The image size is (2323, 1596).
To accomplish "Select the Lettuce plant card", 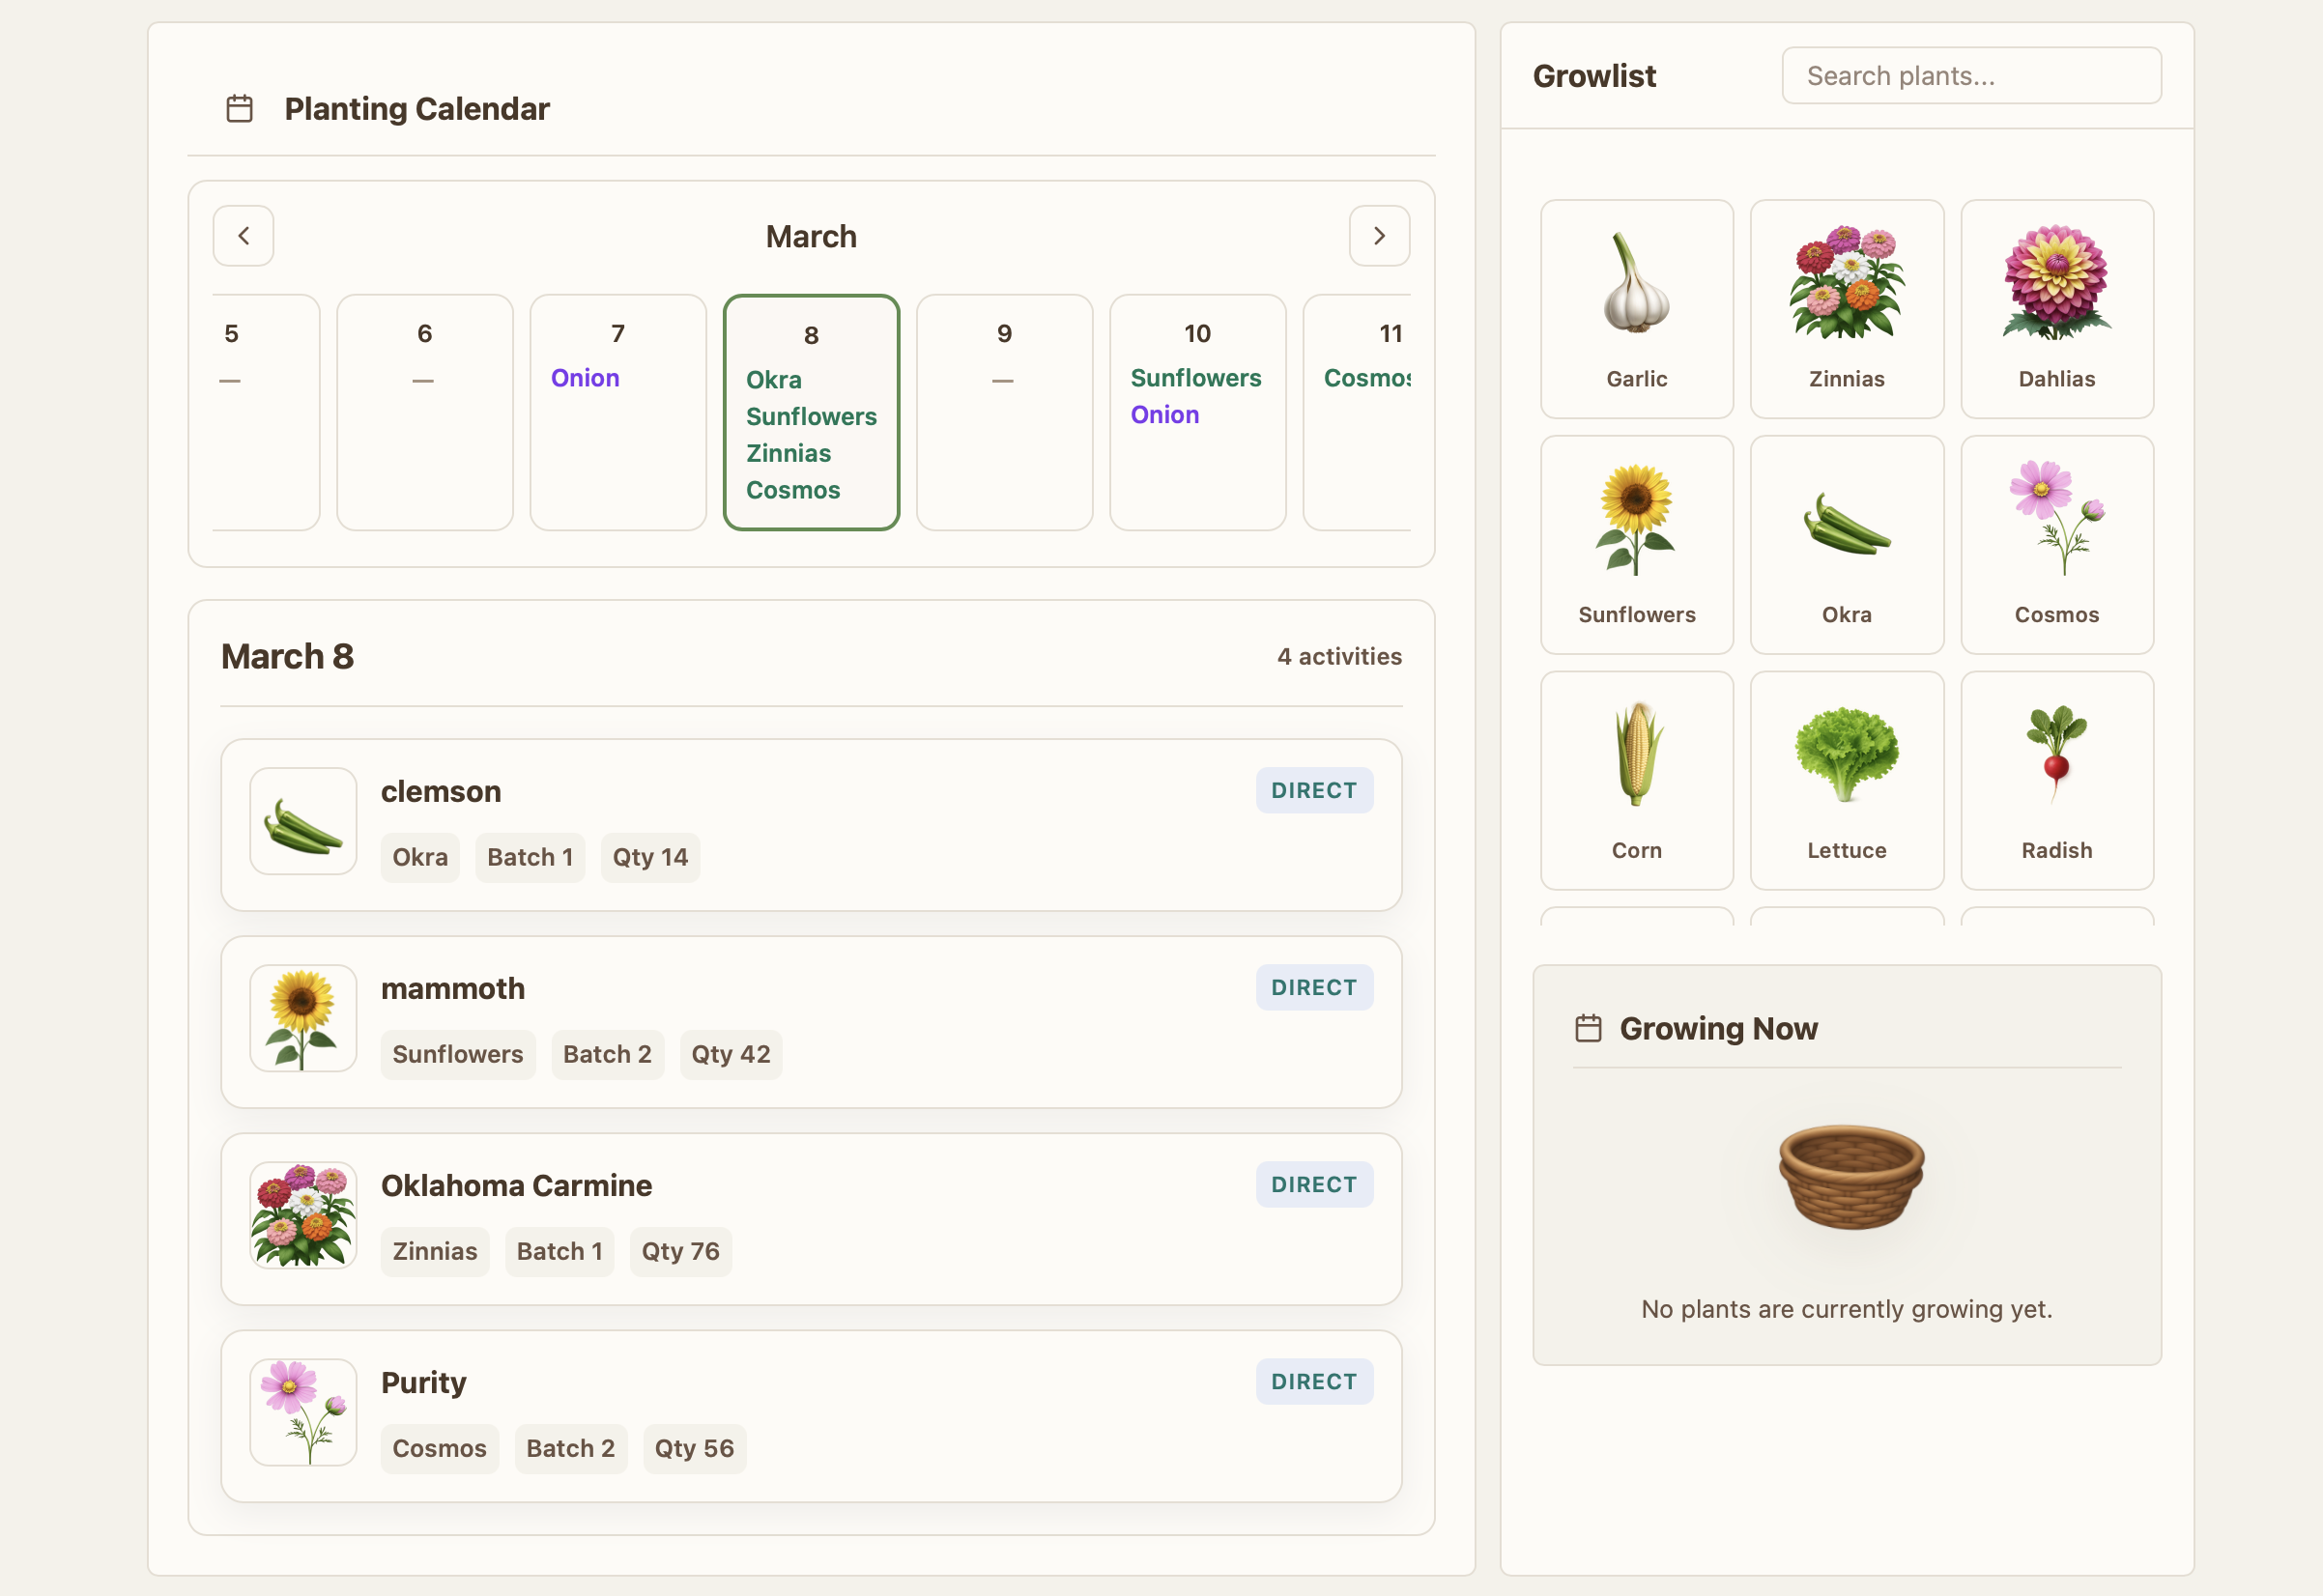I will pyautogui.click(x=1846, y=779).
